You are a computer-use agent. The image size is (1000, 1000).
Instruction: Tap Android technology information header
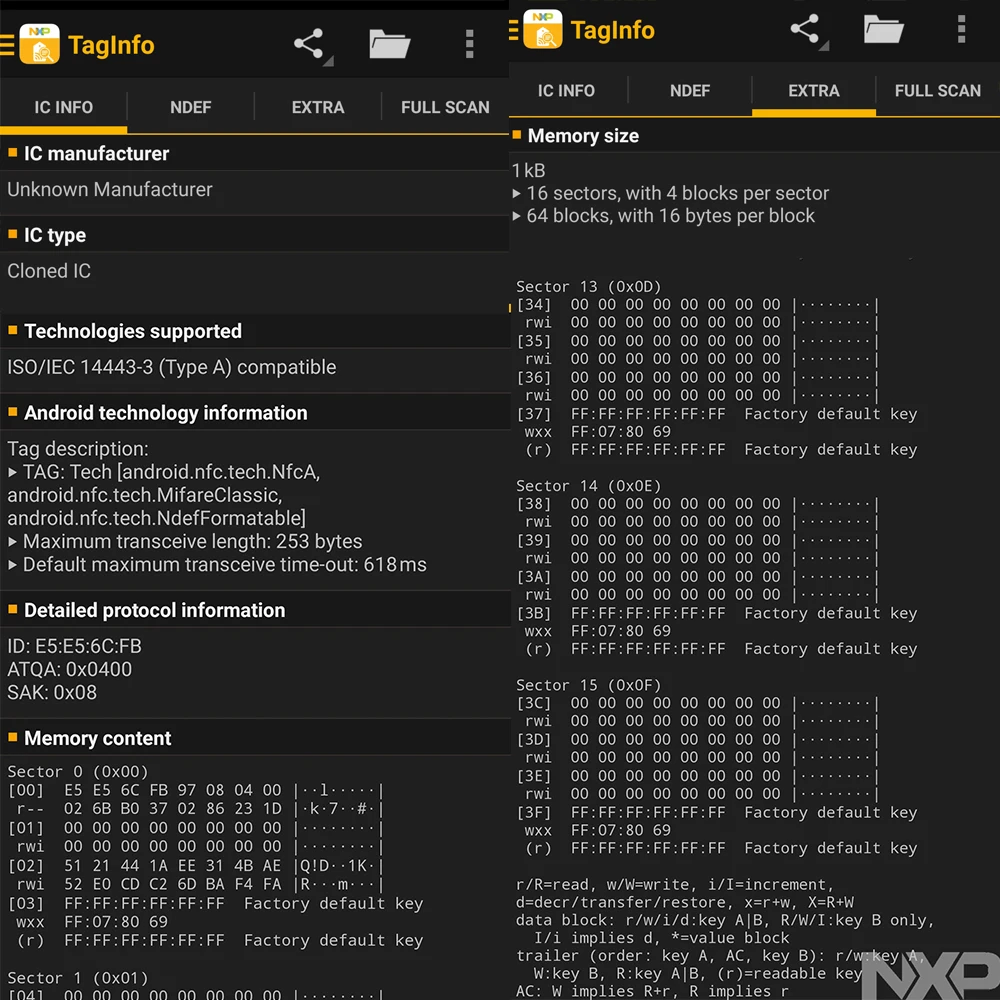254,413
